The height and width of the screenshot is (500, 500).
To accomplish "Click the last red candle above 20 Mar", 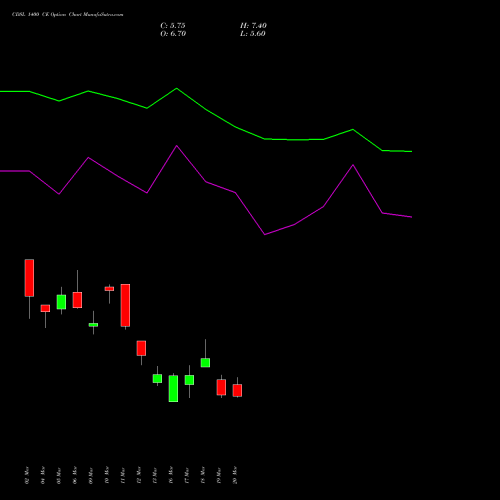I will click(237, 390).
